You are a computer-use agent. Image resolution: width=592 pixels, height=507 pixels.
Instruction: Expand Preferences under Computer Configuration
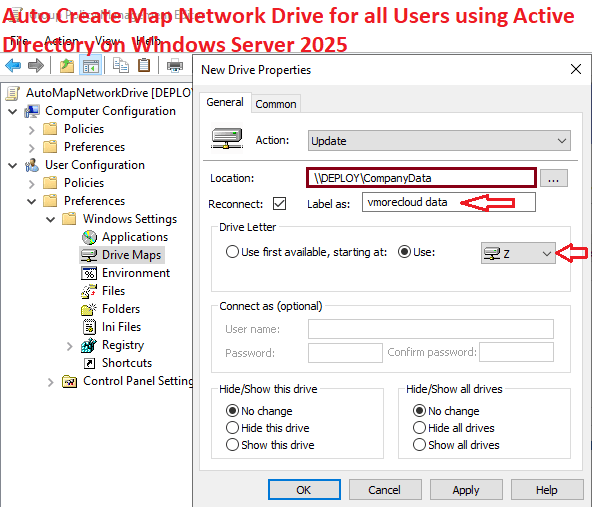[x=32, y=148]
